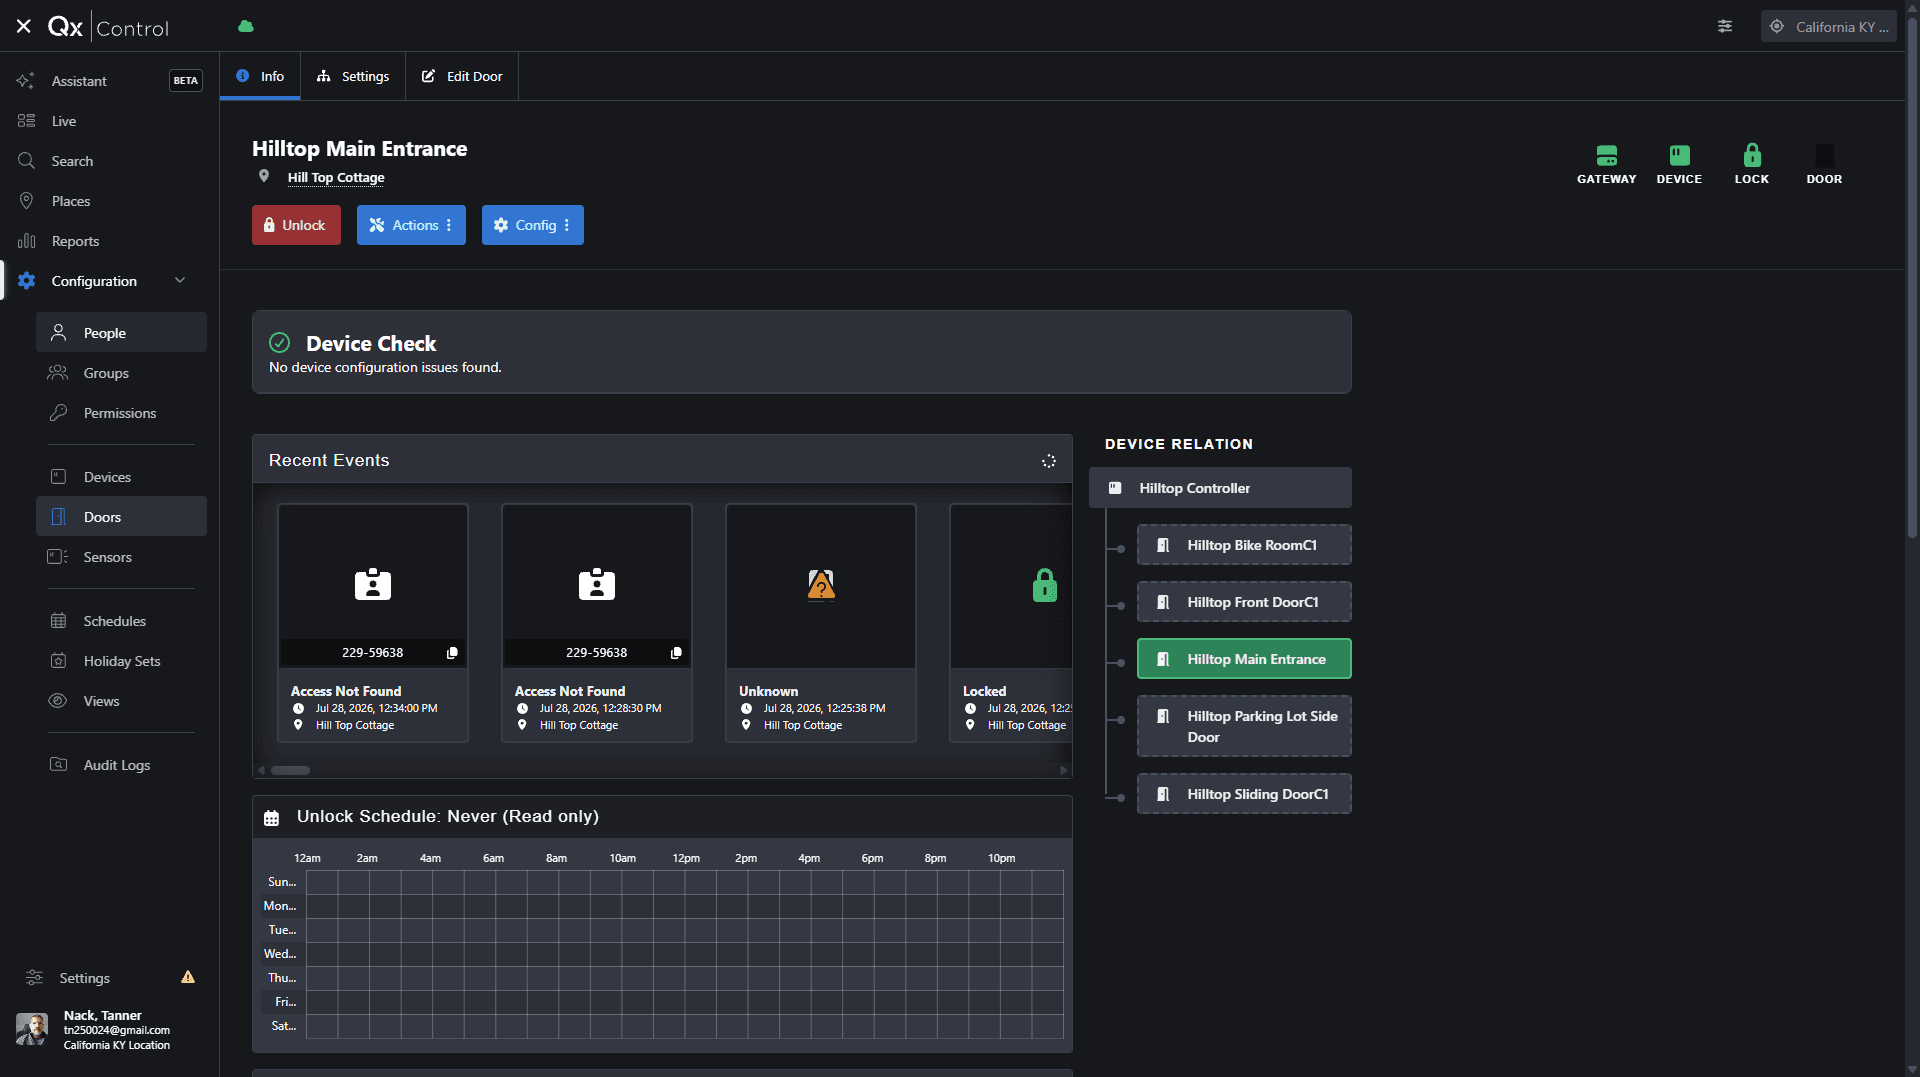Open Permissions page
Image resolution: width=1920 pixels, height=1077 pixels.
click(121, 413)
